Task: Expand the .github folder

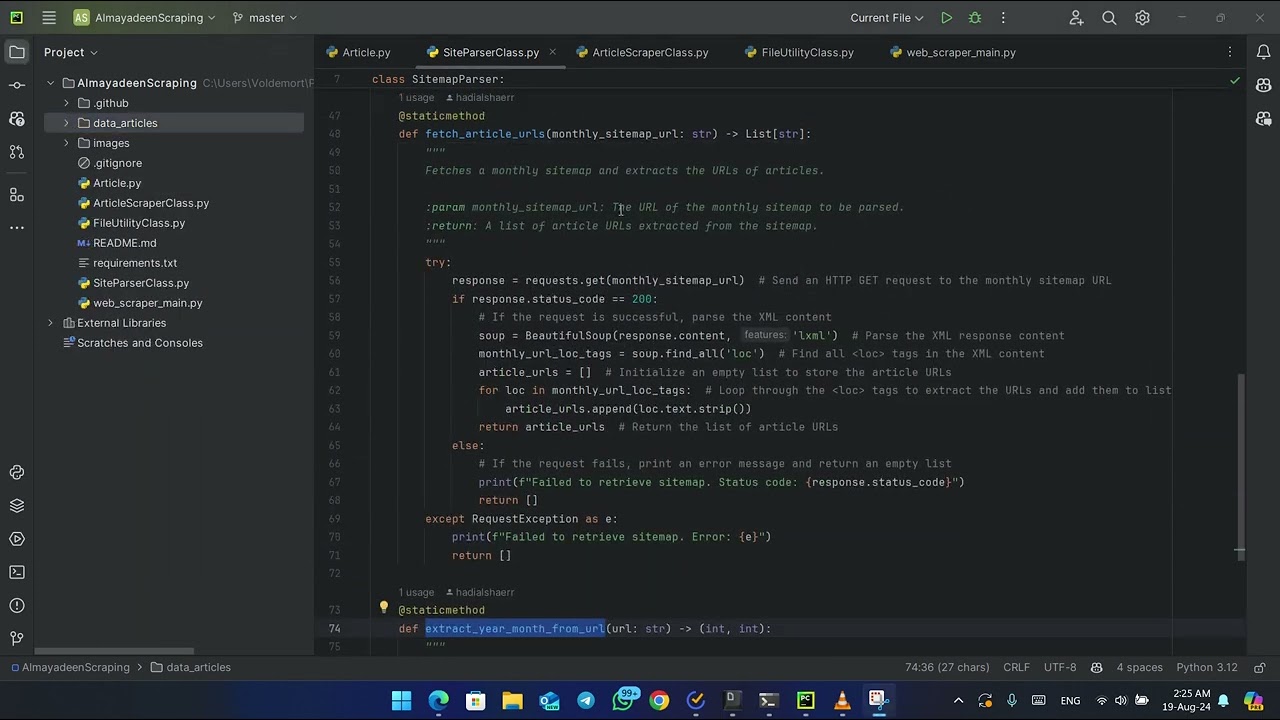Action: [66, 103]
